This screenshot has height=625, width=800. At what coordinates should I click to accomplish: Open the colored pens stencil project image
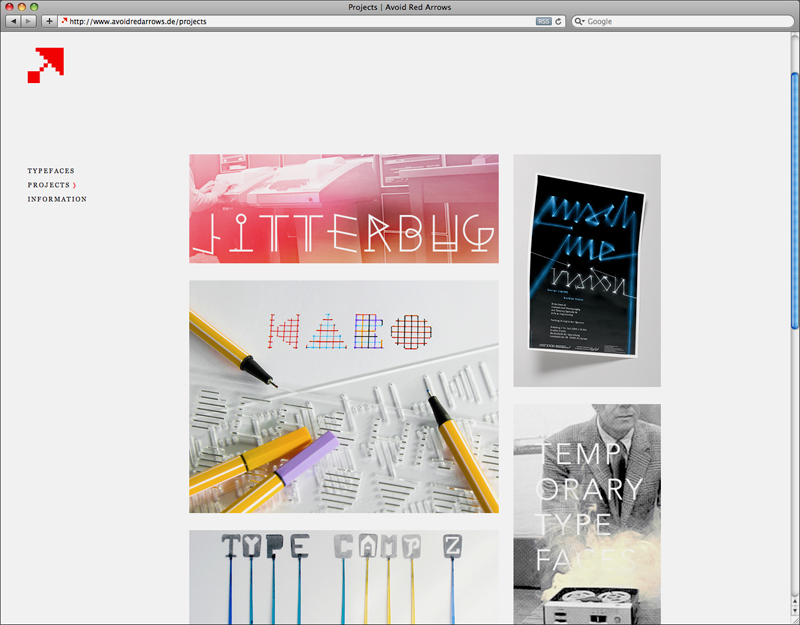click(344, 396)
